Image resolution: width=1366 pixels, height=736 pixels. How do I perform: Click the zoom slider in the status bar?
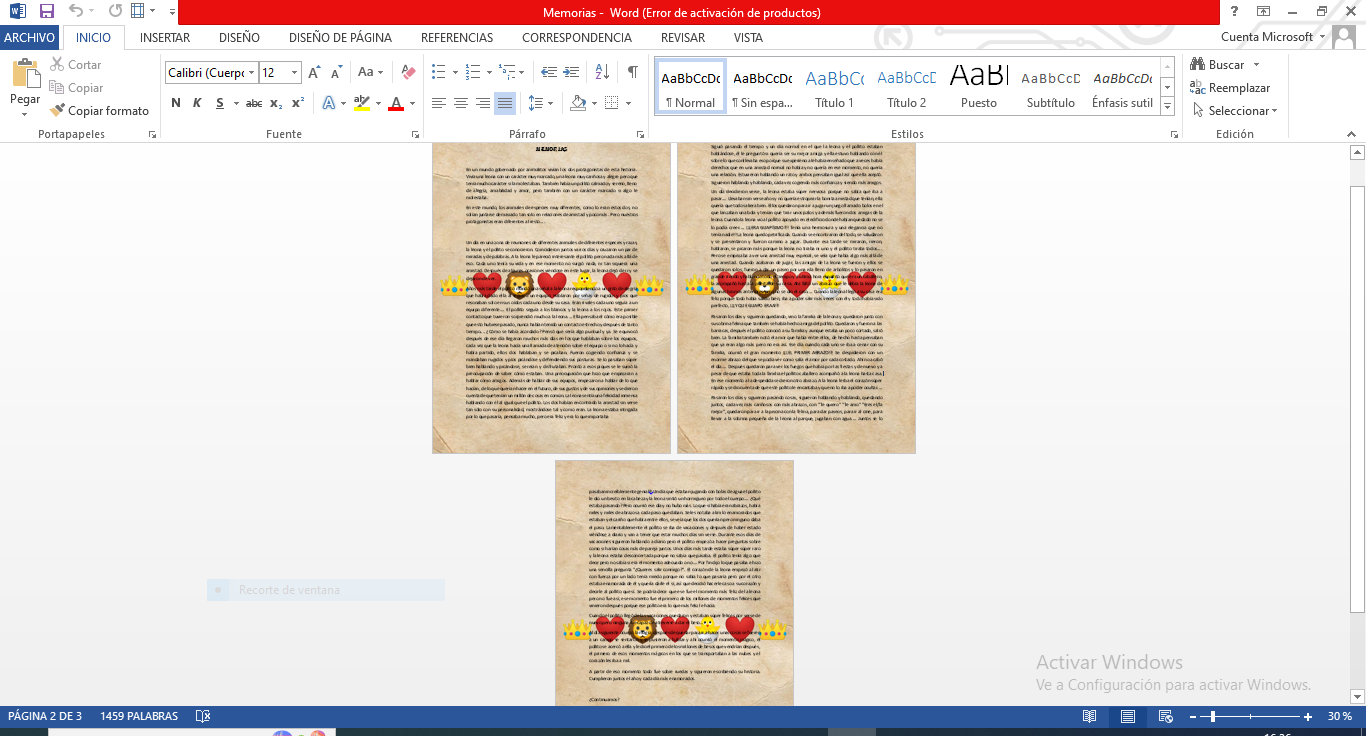click(x=1212, y=716)
